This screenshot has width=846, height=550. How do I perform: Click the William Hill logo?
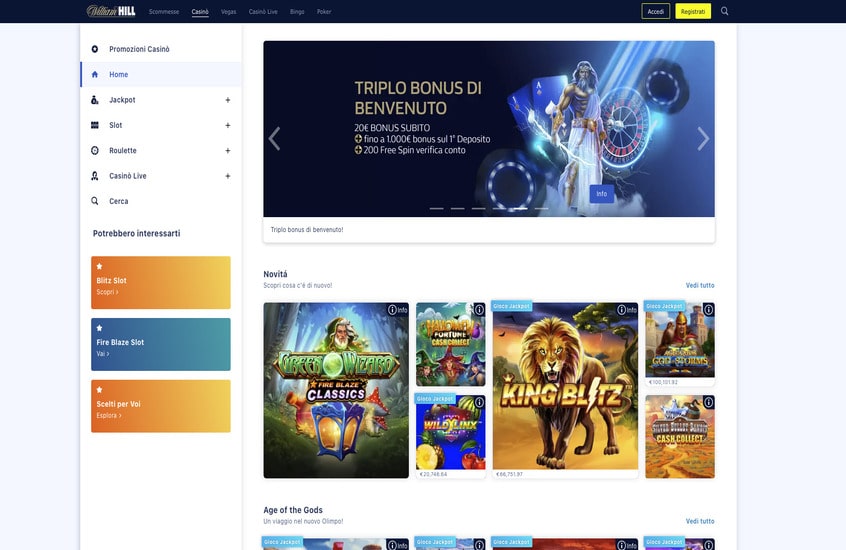(x=111, y=11)
